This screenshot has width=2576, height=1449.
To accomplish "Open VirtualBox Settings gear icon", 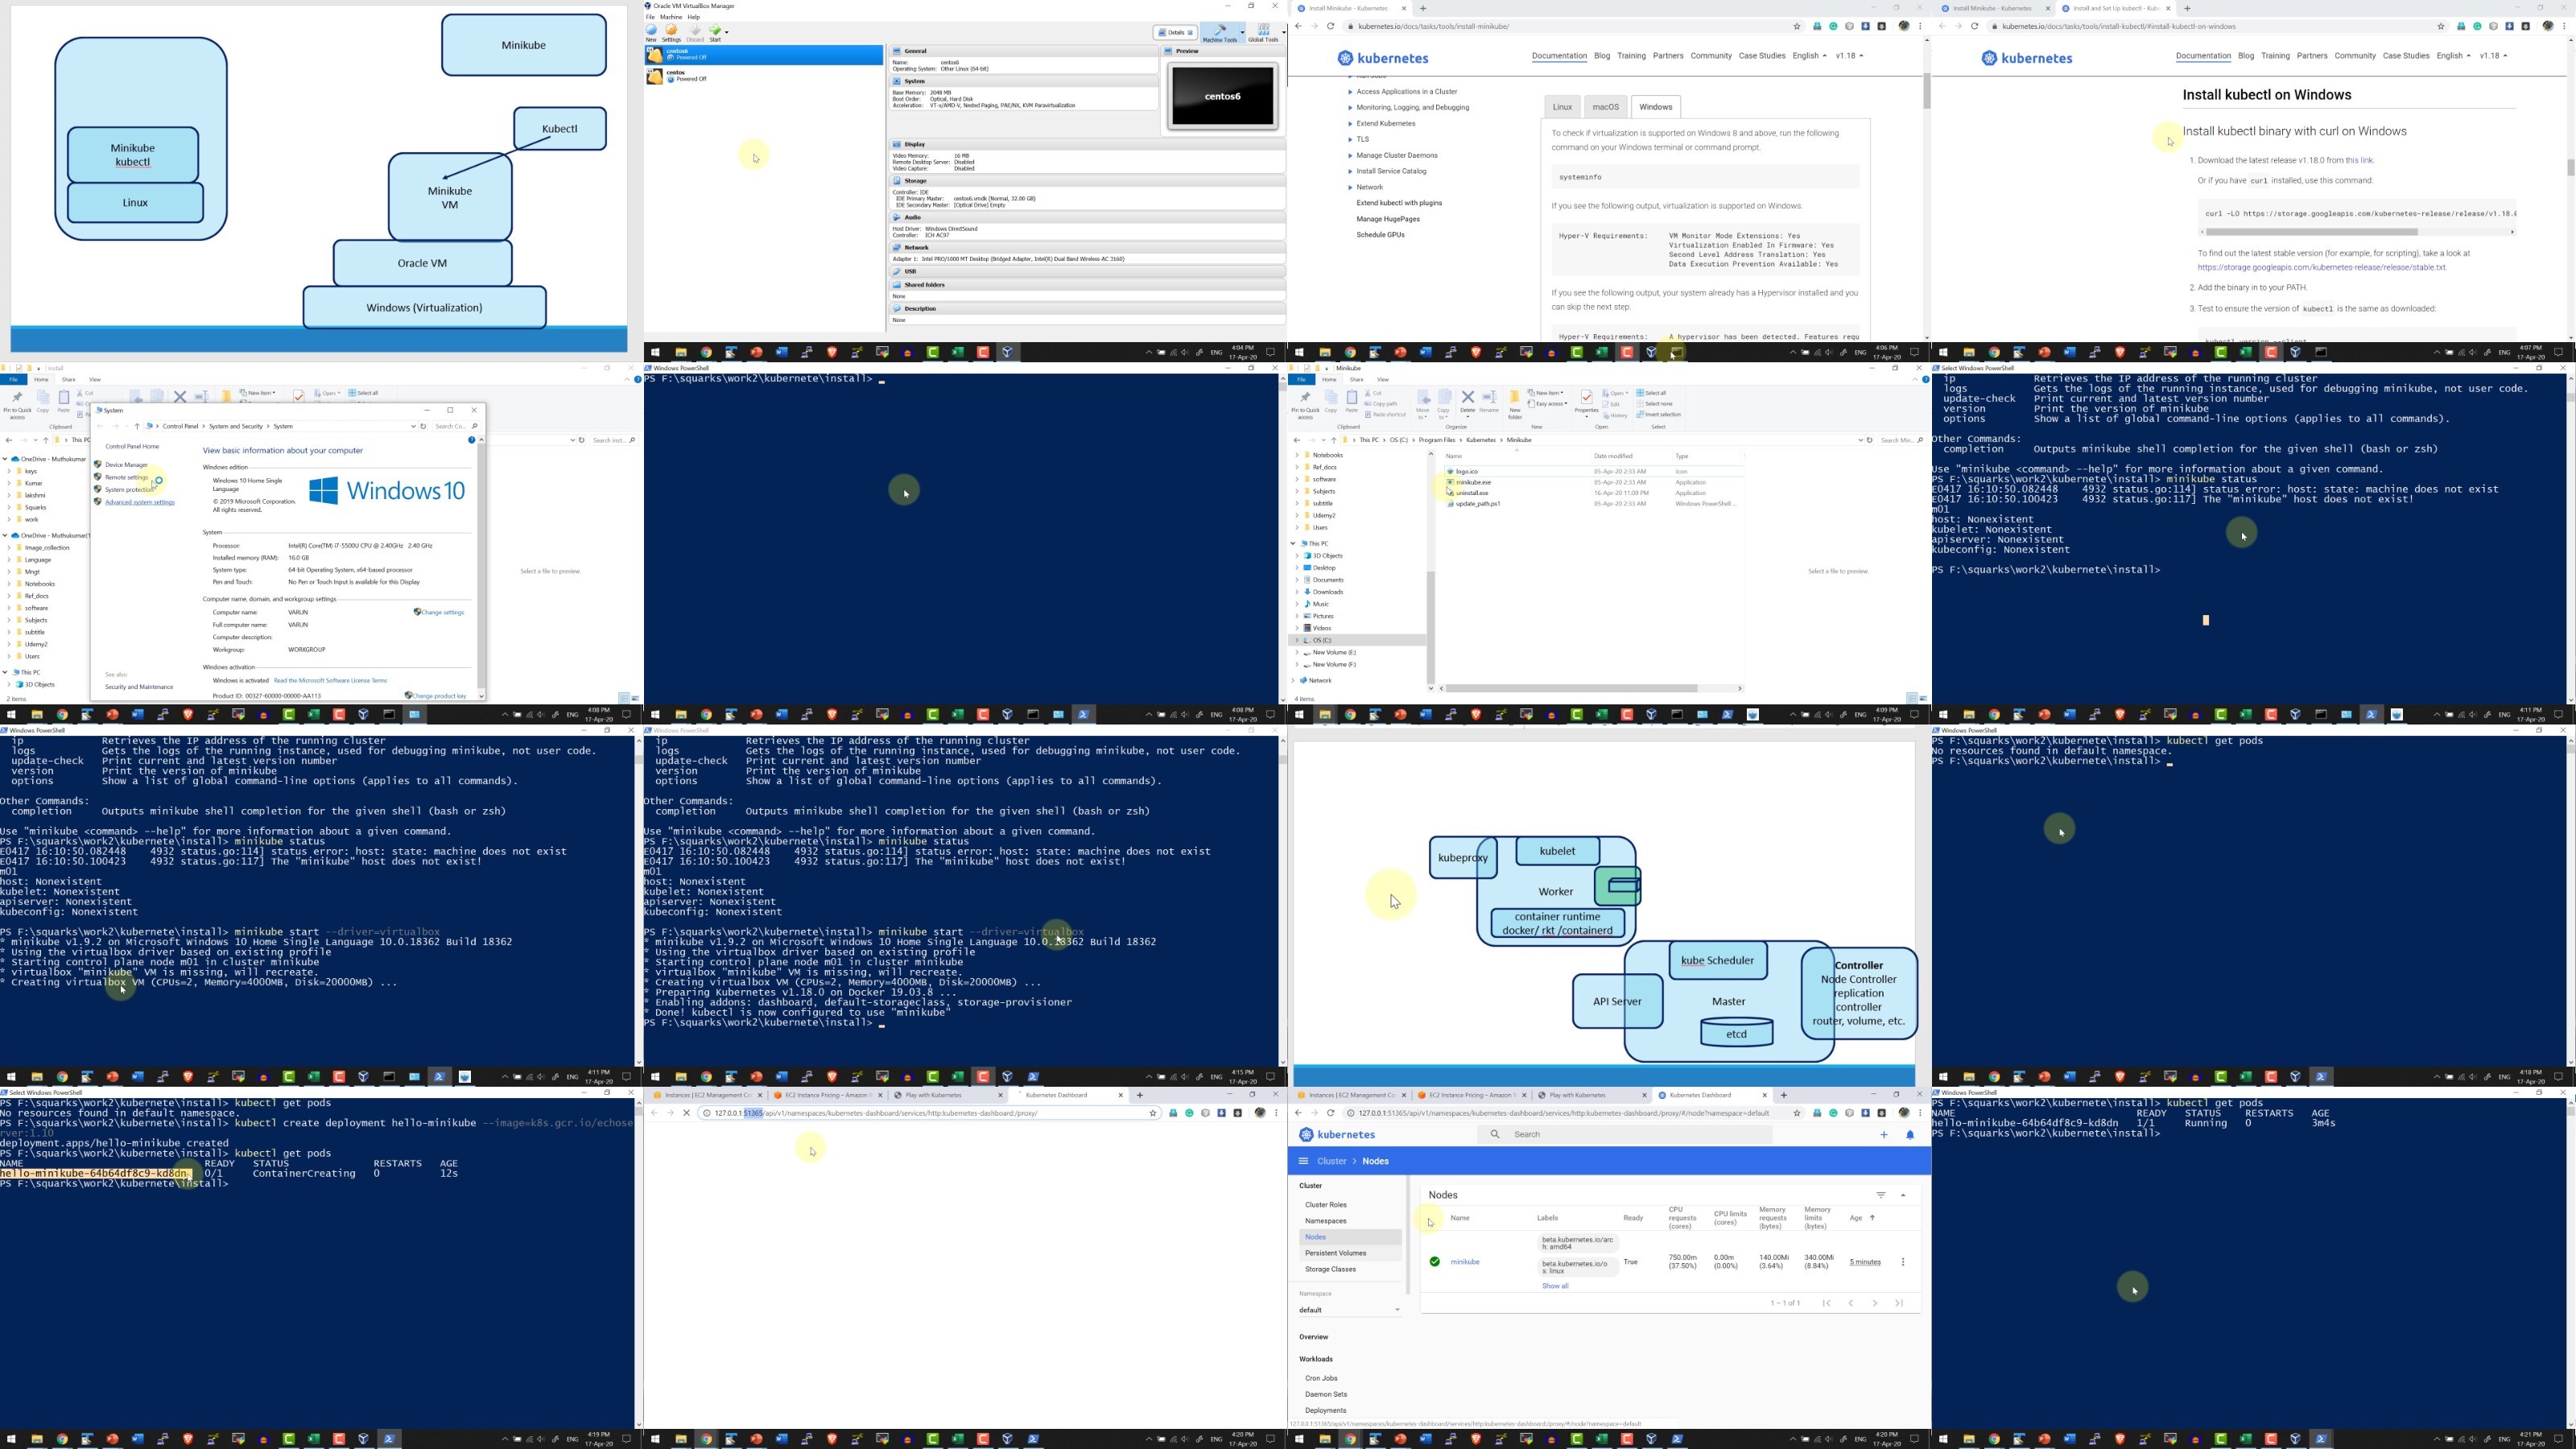I will coord(671,30).
